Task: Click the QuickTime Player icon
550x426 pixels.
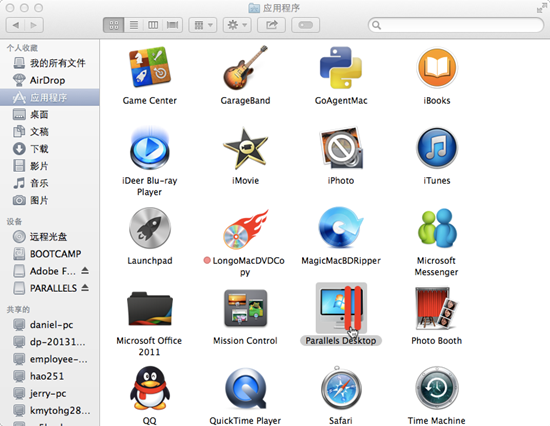Action: [245, 388]
